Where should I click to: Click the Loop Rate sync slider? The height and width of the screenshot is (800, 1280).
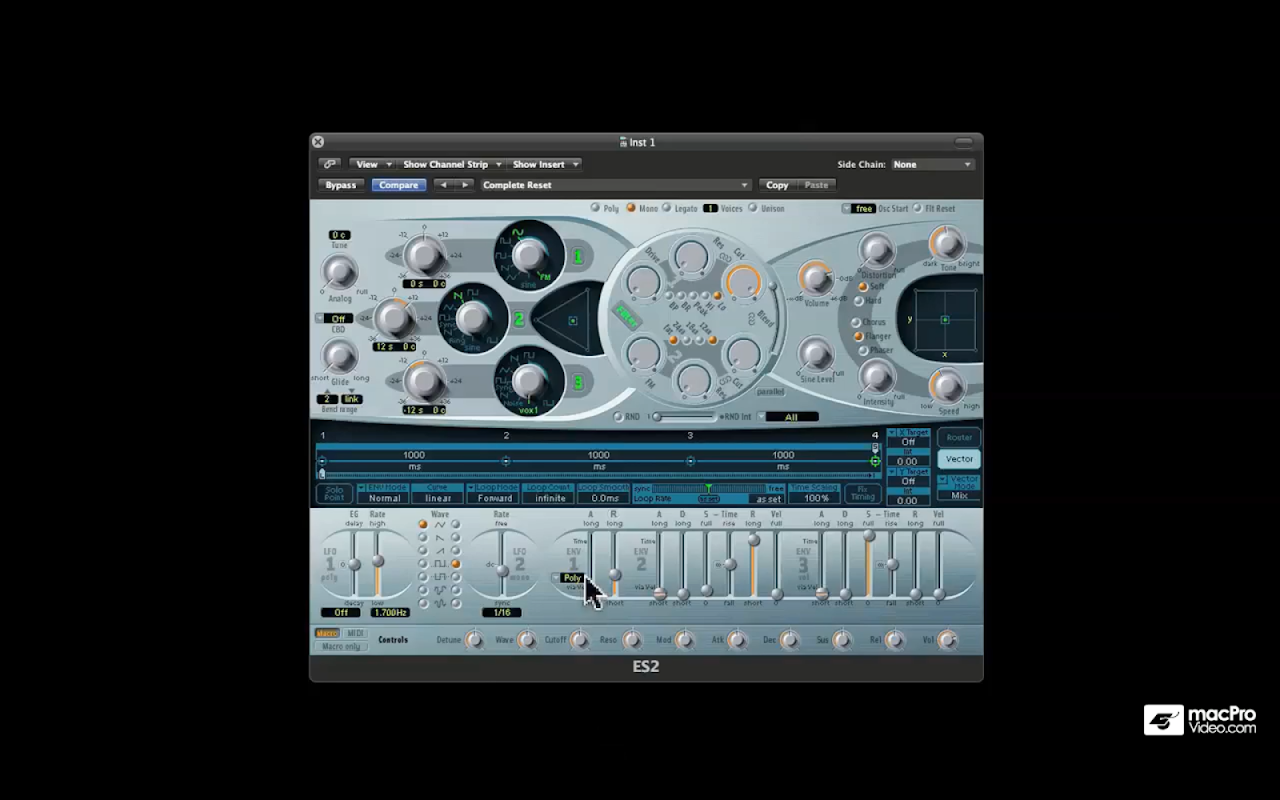[708, 488]
